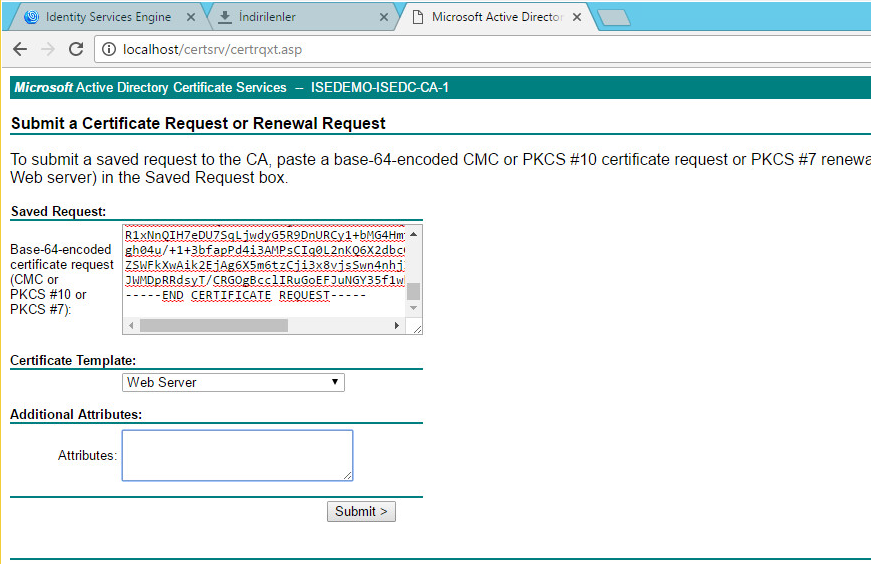Close the Microsoft Active Directory tab
871x564 pixels.
tap(577, 17)
